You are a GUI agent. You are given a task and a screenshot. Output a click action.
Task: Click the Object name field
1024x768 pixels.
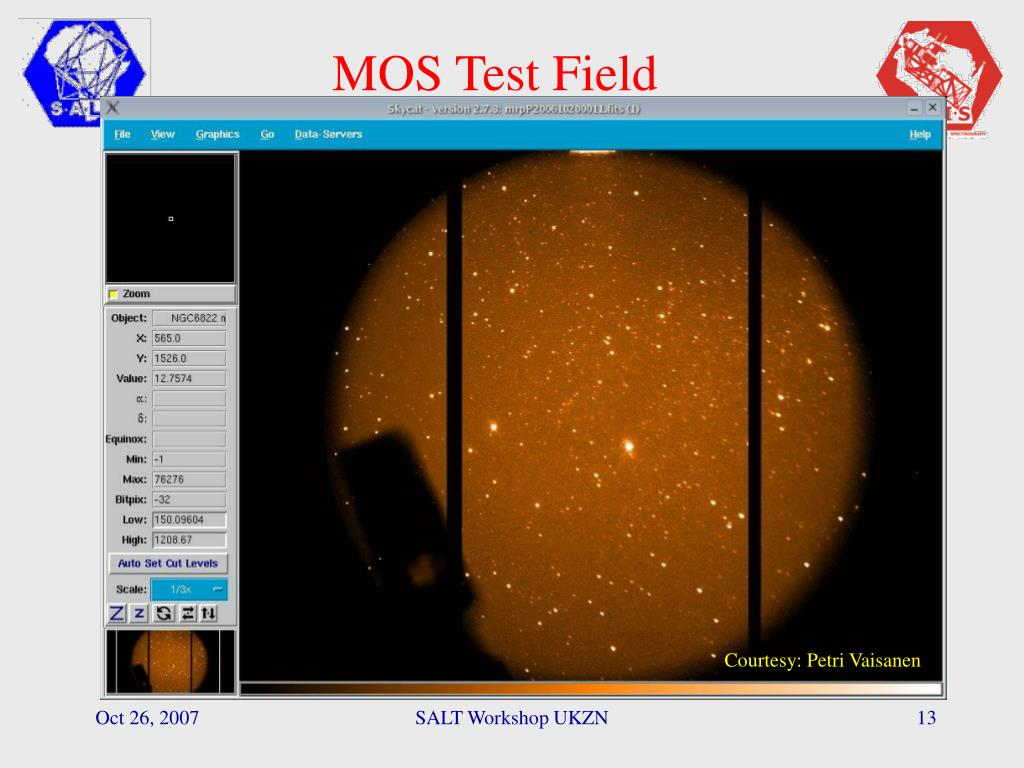[x=189, y=318]
